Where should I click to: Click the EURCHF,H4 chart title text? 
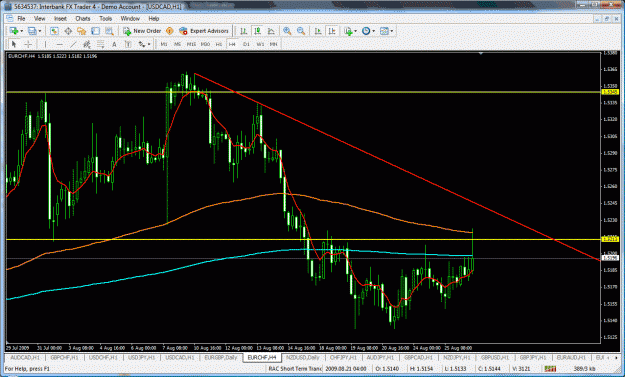(22, 56)
